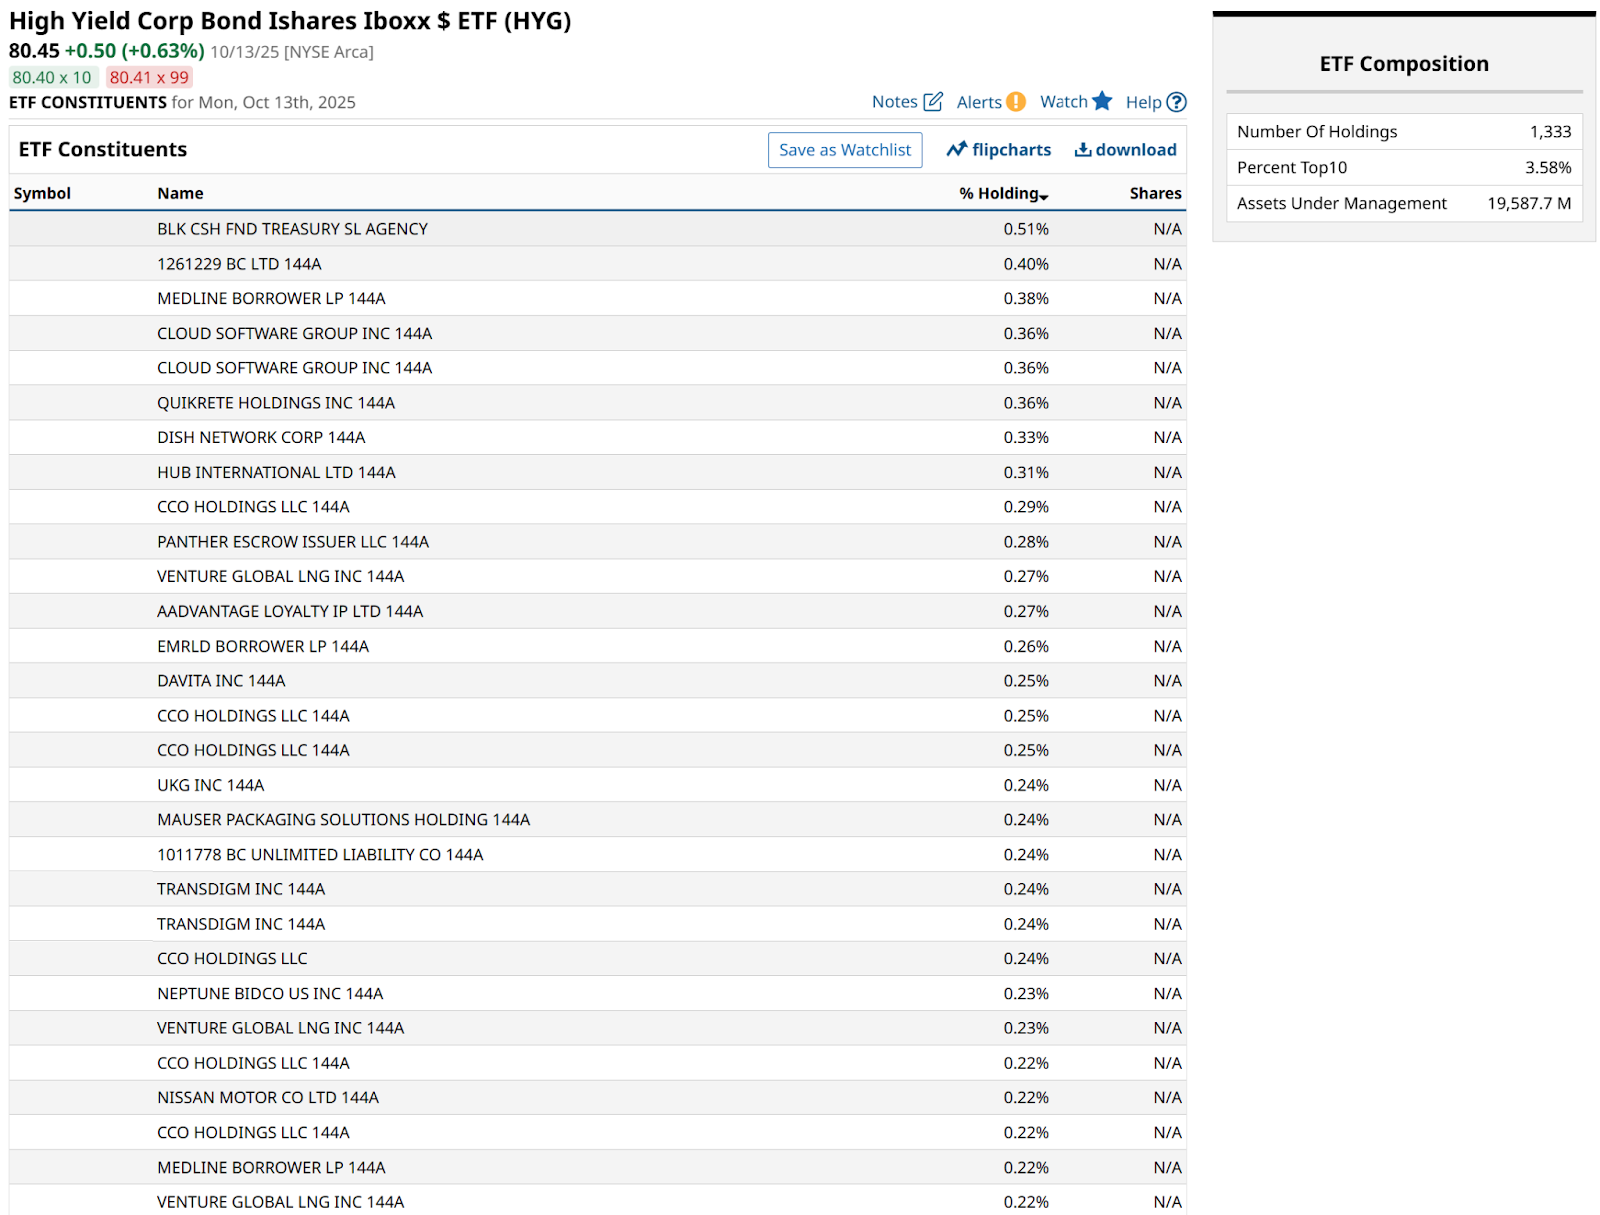Click the download arrow icon

pyautogui.click(x=1083, y=149)
